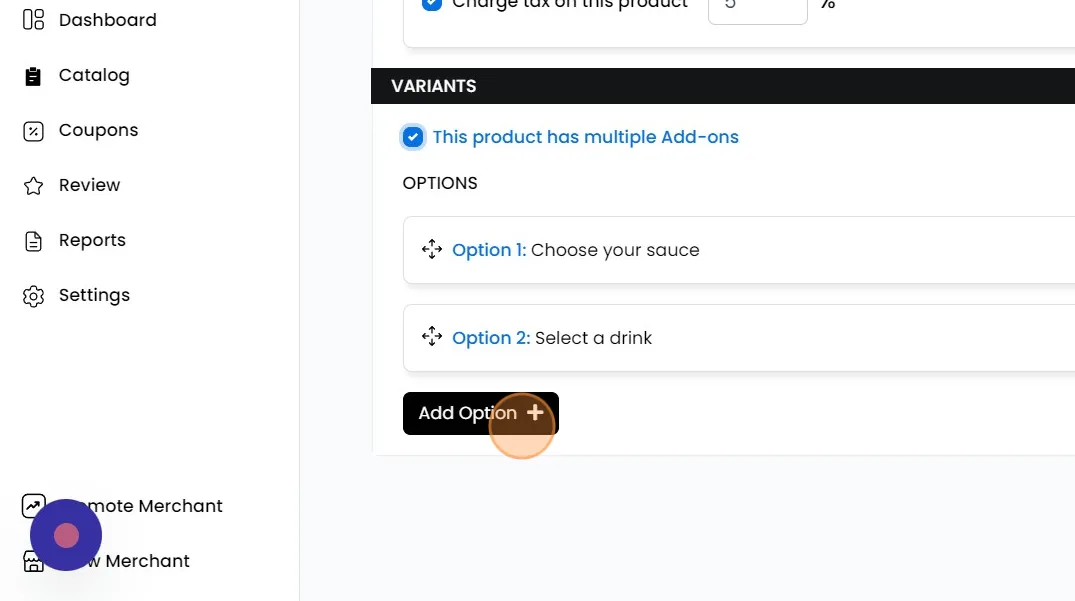Click the Dashboard icon in the sidebar
The width and height of the screenshot is (1075, 601).
point(33,20)
